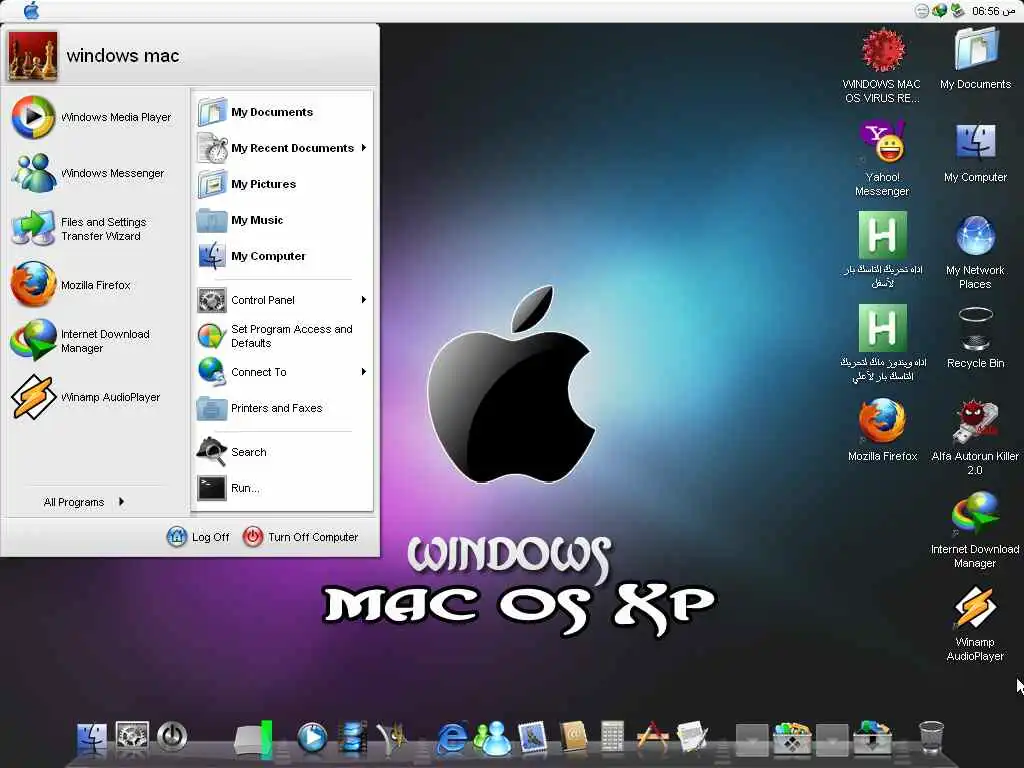The height and width of the screenshot is (768, 1024).
Task: Open Mozilla Firefox desktop shortcut
Action: (882, 431)
